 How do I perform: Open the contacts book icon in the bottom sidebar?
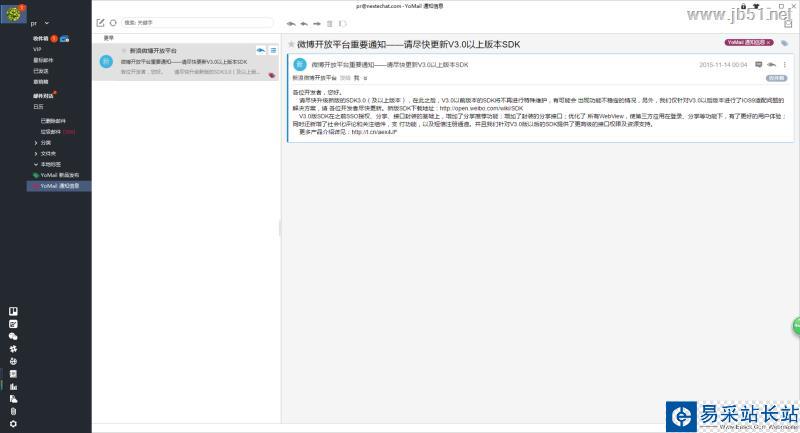13,374
